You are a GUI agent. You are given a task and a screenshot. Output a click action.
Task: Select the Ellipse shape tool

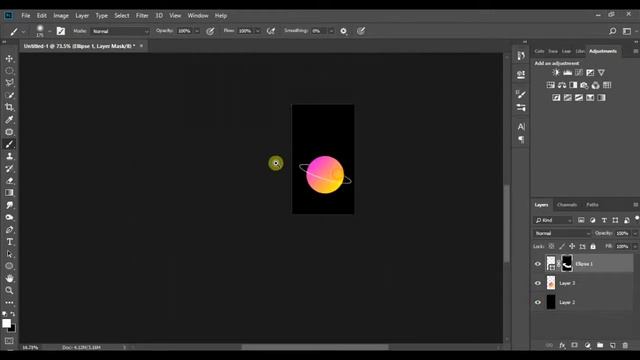point(9,266)
